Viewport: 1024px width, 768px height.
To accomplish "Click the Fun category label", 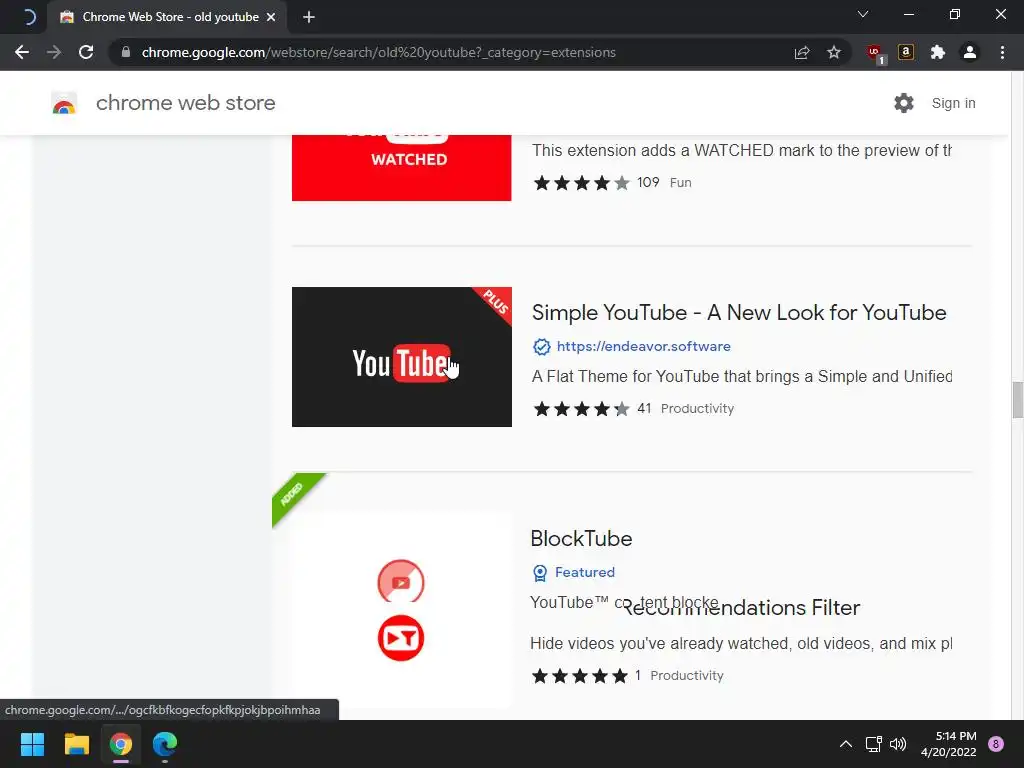I will pos(680,183).
